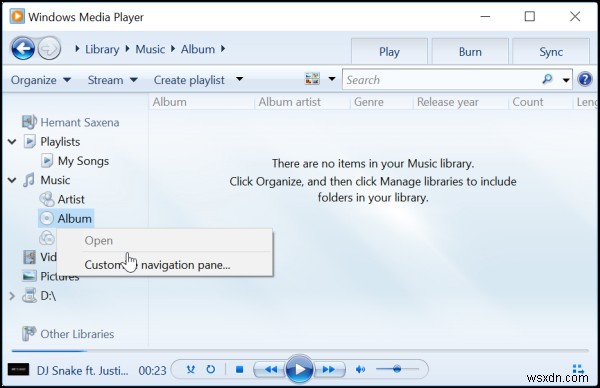Screen dimensions: 600x388
Task: Sort by the Count column header
Action: (x=541, y=102)
